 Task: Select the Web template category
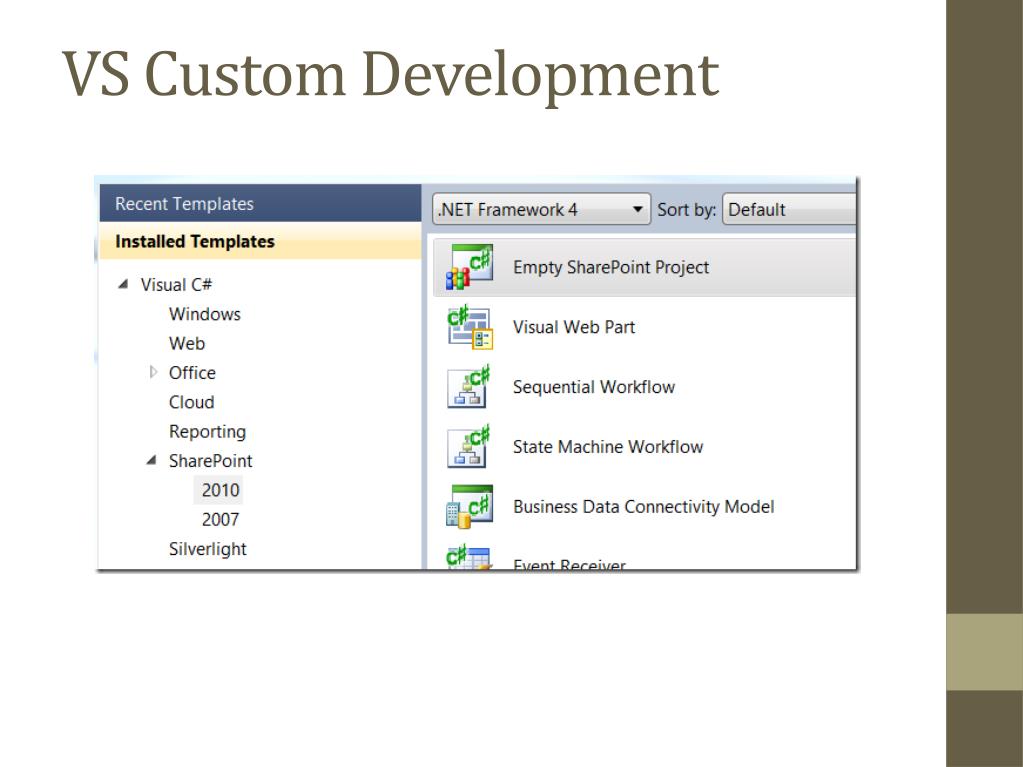point(187,344)
